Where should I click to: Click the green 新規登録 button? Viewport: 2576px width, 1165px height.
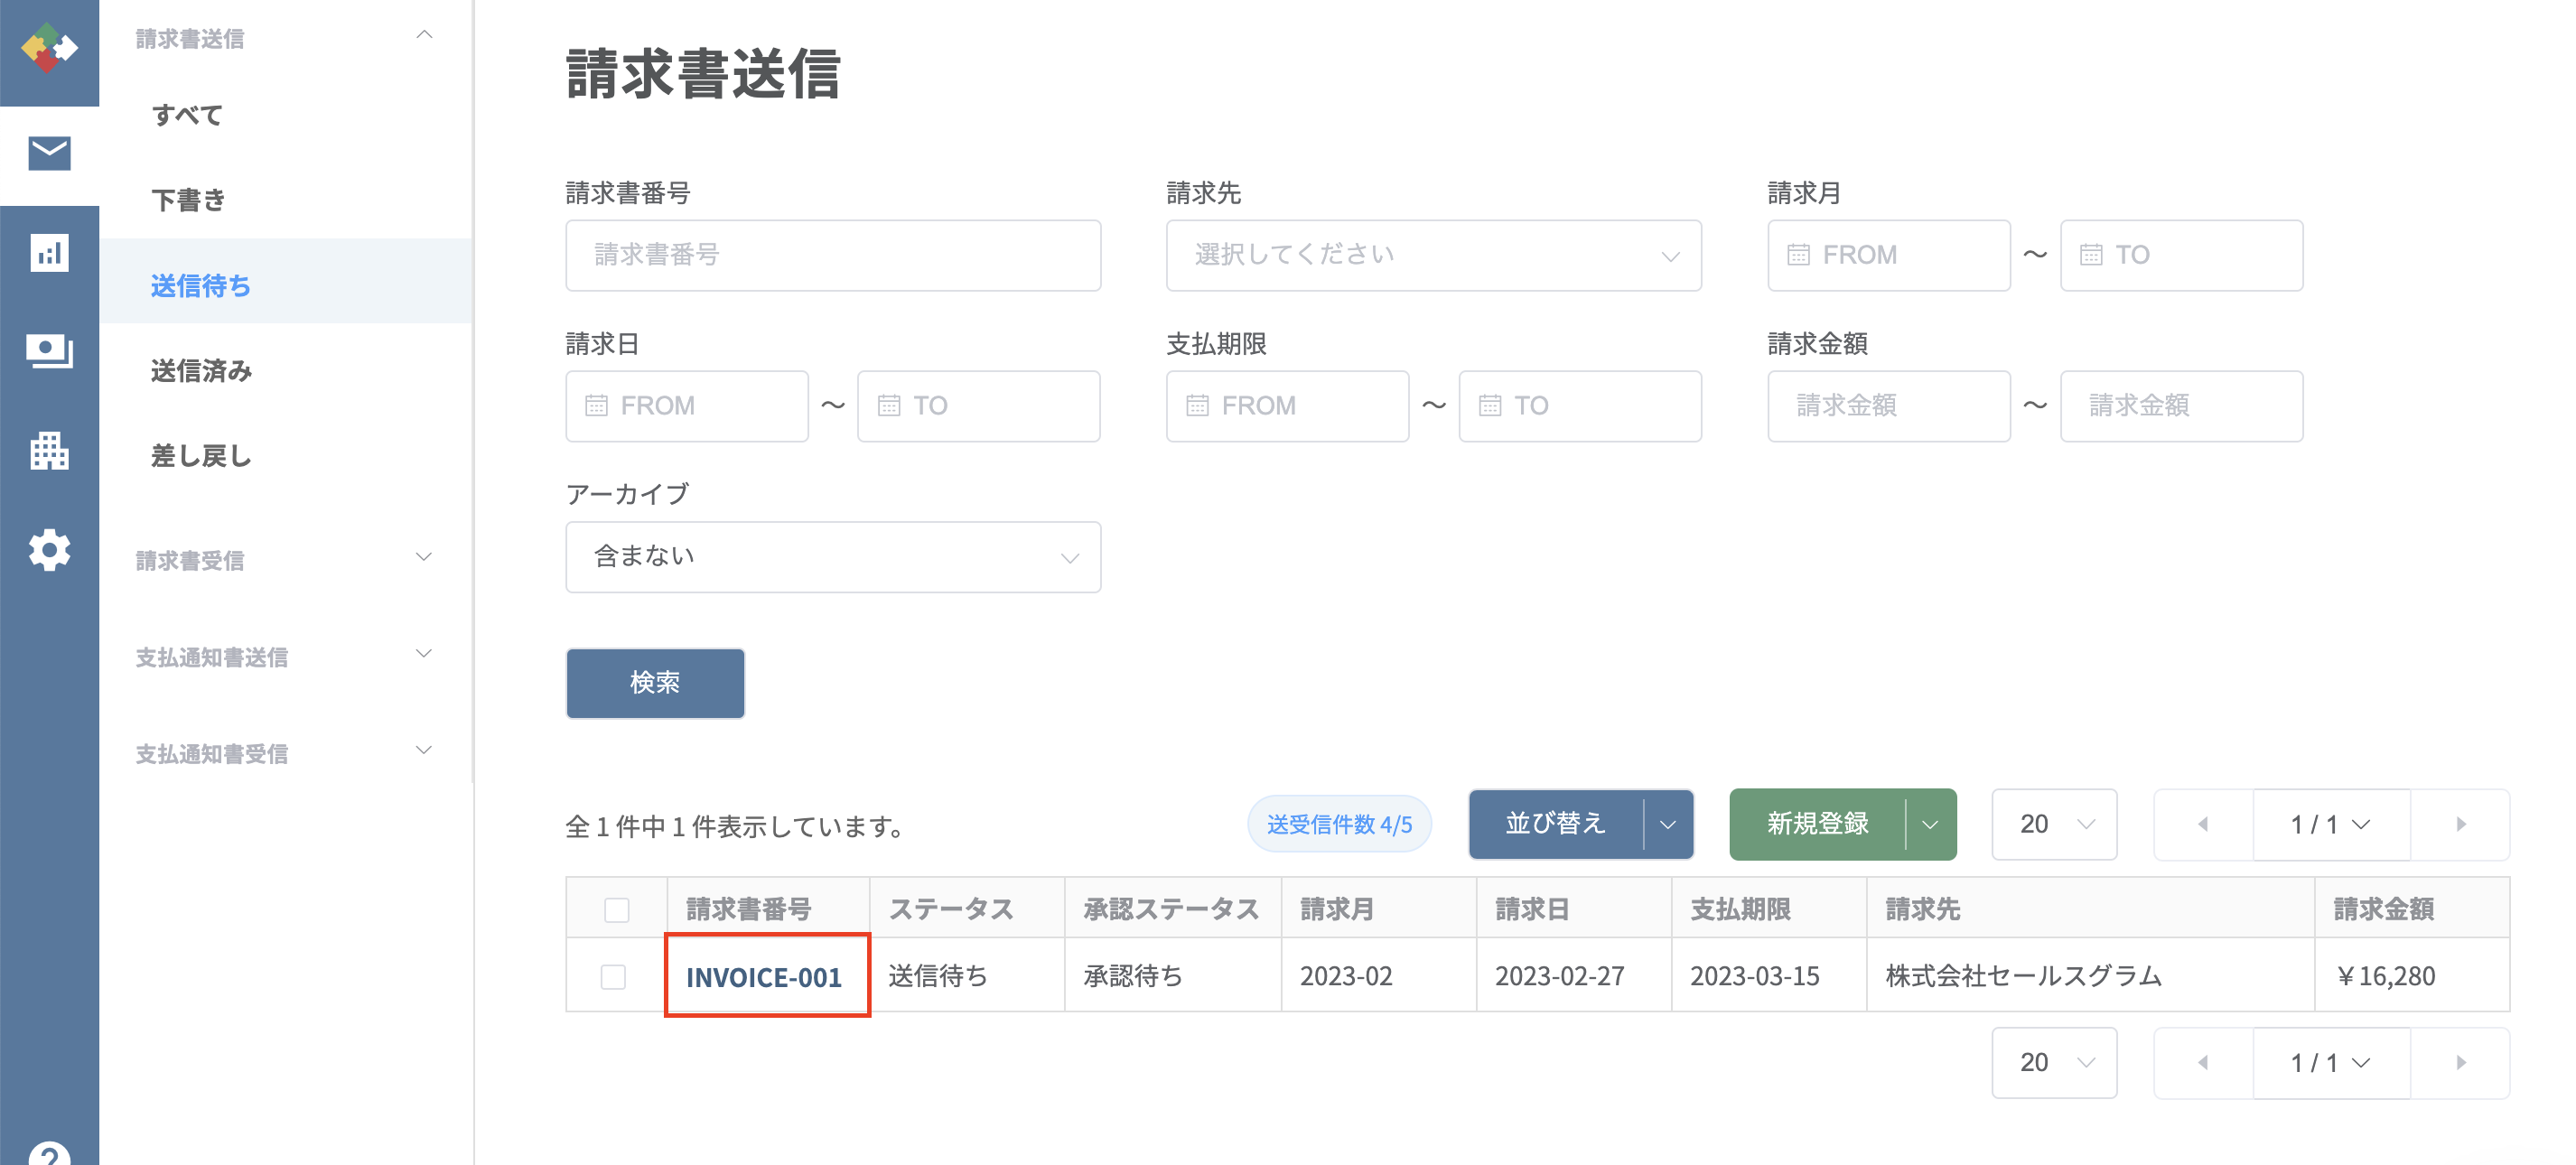click(1818, 824)
